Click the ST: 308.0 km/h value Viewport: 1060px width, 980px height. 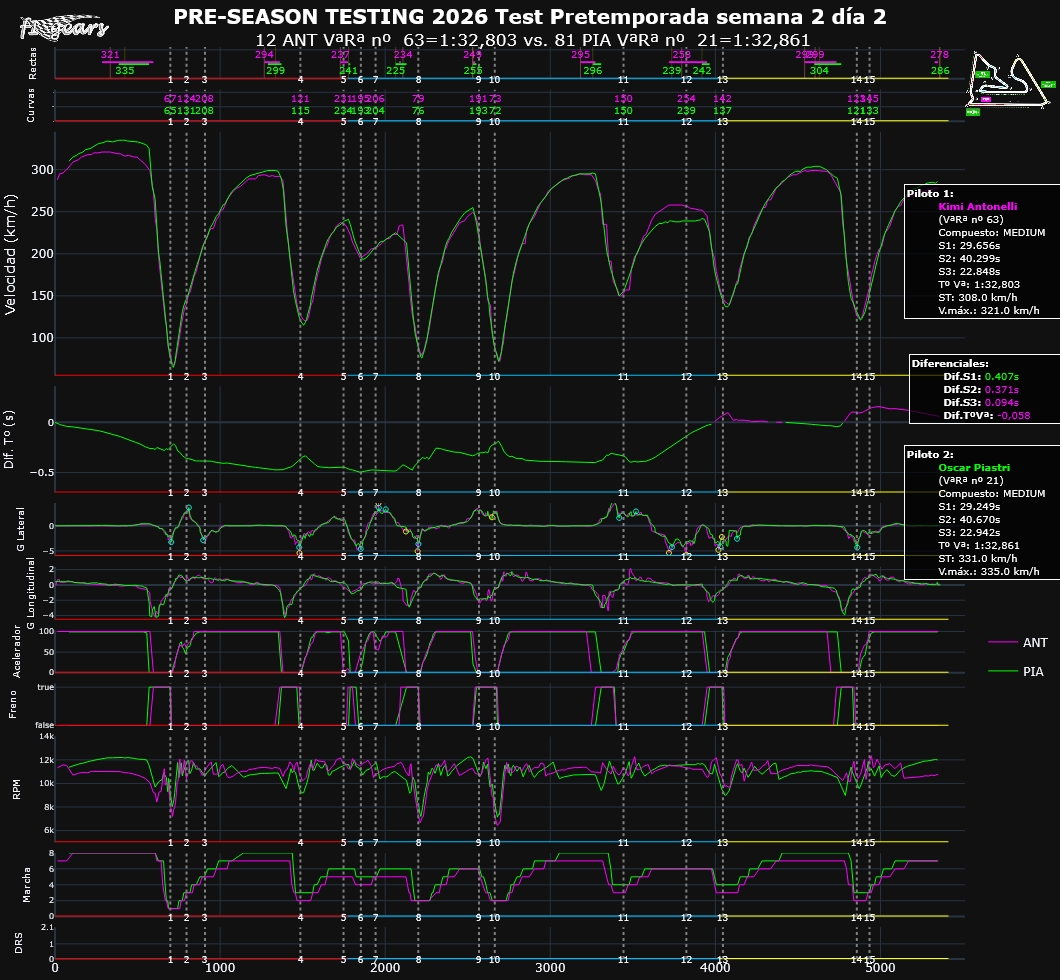click(x=978, y=297)
